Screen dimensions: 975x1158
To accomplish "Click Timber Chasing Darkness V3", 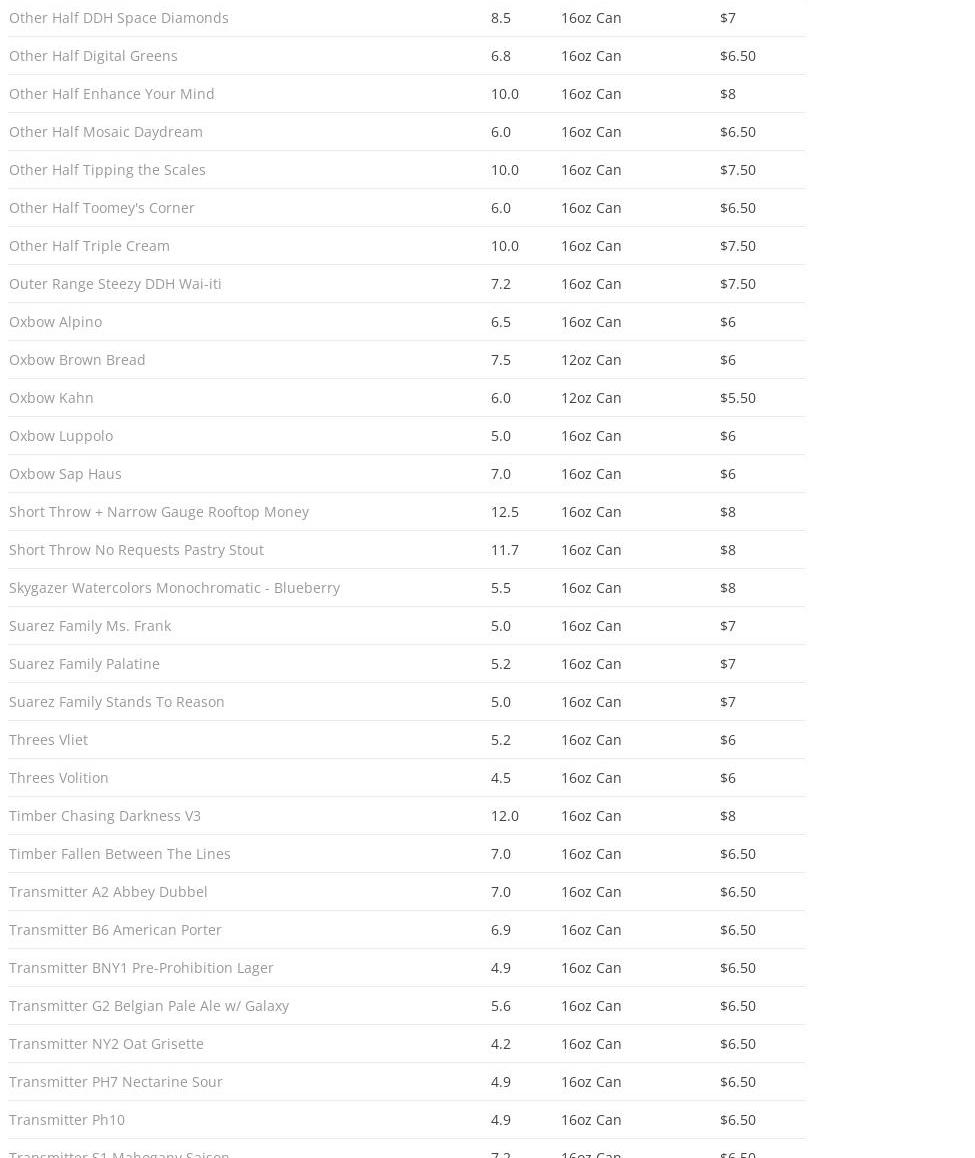I will pos(105,816).
